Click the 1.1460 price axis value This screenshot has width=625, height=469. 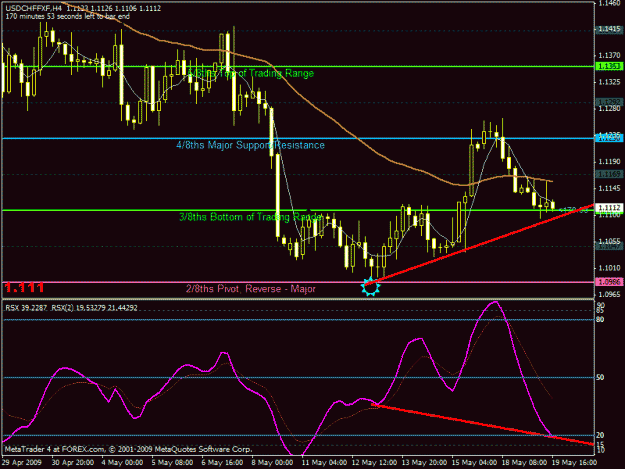pos(609,4)
